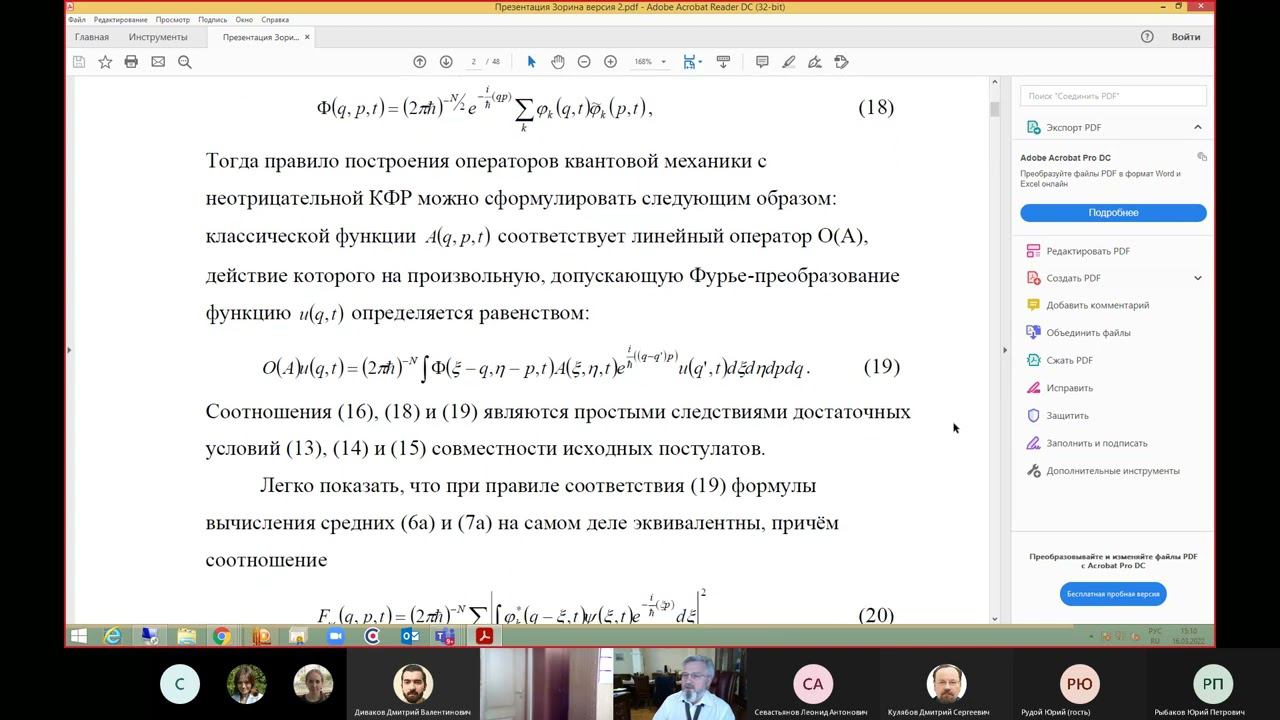
Task: Expand the Создать PDF chevron
Action: [1197, 278]
